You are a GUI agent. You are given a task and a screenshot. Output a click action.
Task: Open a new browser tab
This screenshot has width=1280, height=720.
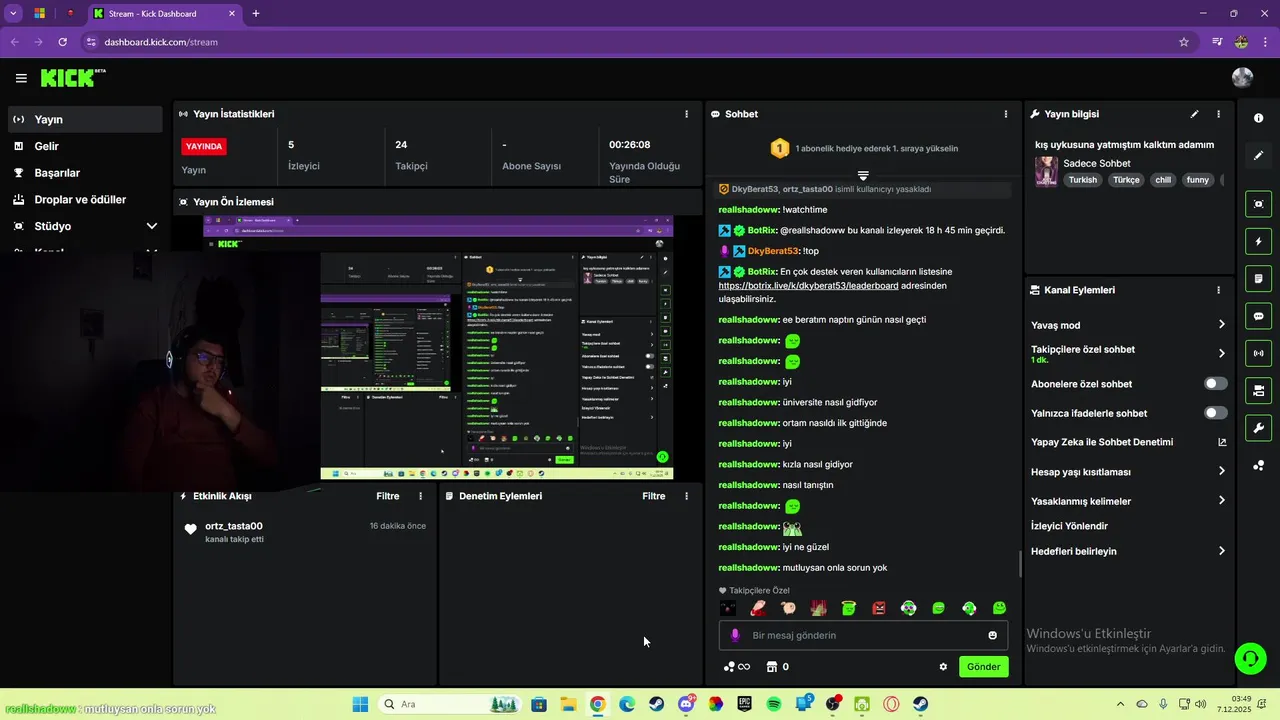pyautogui.click(x=256, y=14)
